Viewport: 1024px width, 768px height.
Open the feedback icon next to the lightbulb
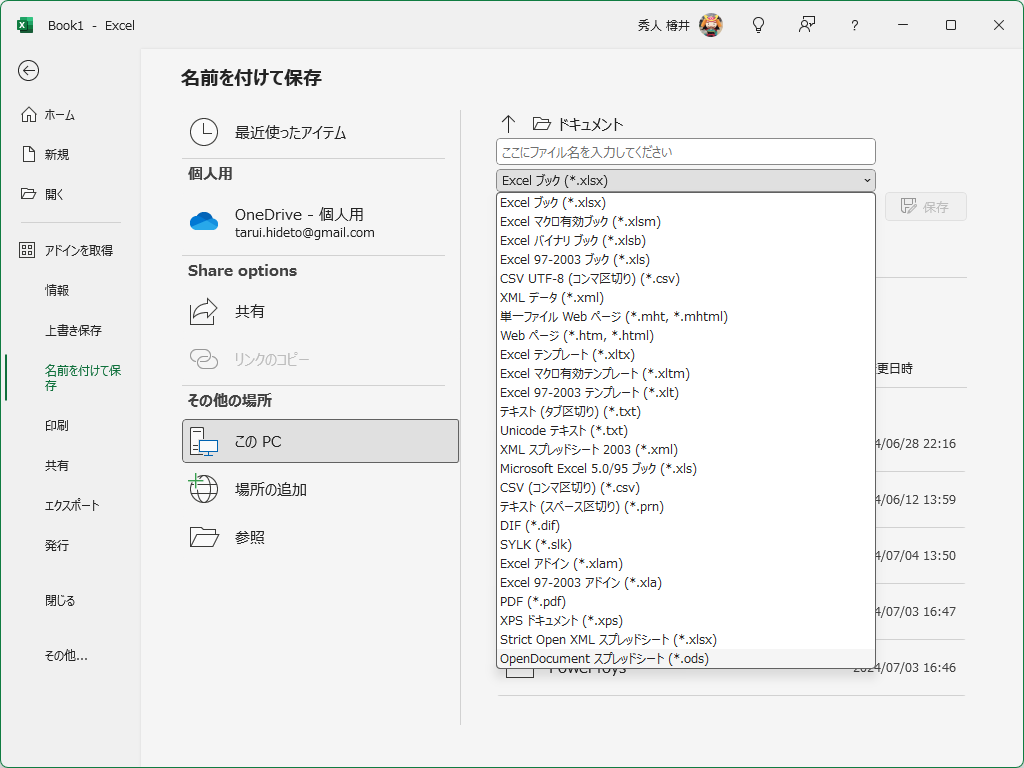[806, 25]
